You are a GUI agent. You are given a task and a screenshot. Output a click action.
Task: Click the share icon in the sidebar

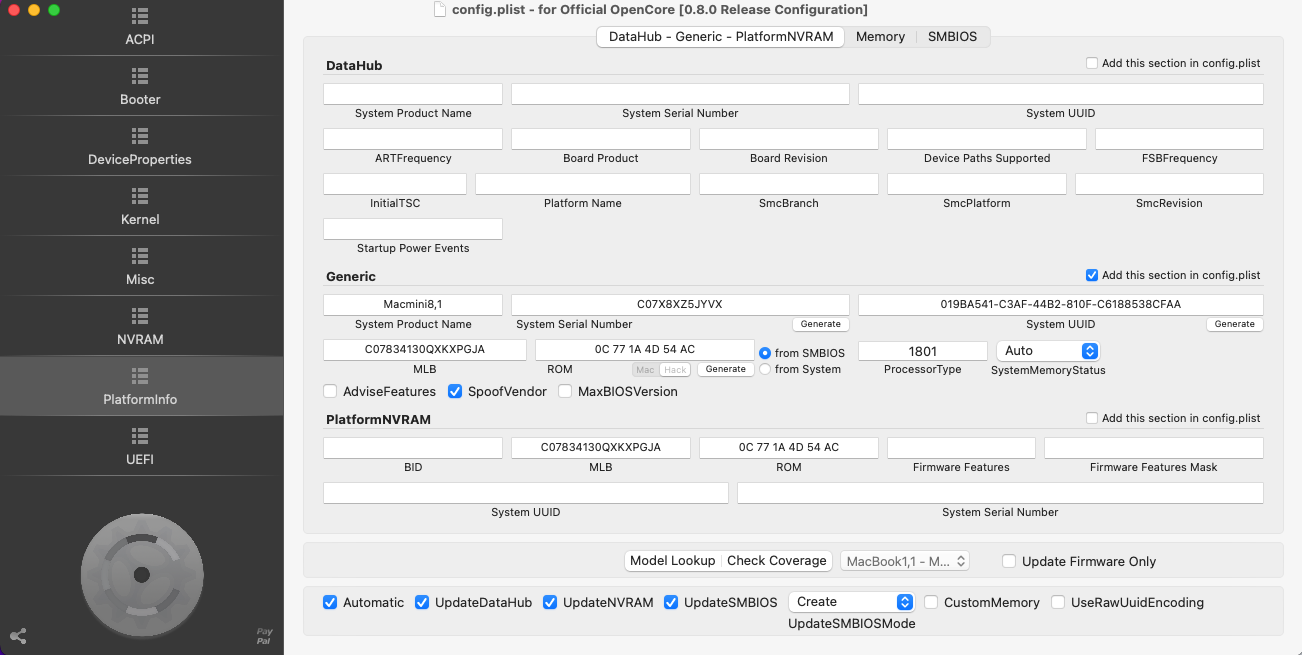point(18,636)
